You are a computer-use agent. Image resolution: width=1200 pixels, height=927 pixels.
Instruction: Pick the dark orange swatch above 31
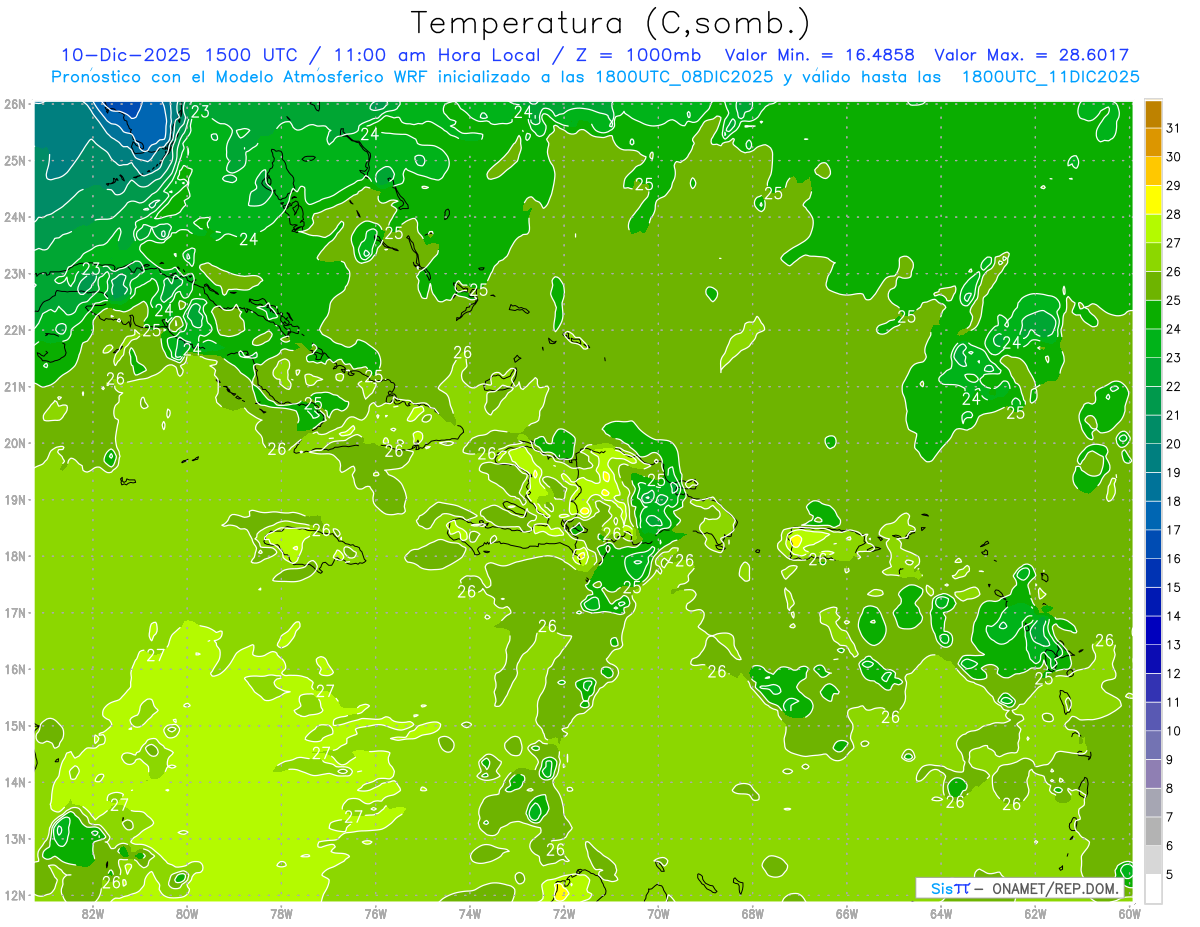click(1153, 115)
